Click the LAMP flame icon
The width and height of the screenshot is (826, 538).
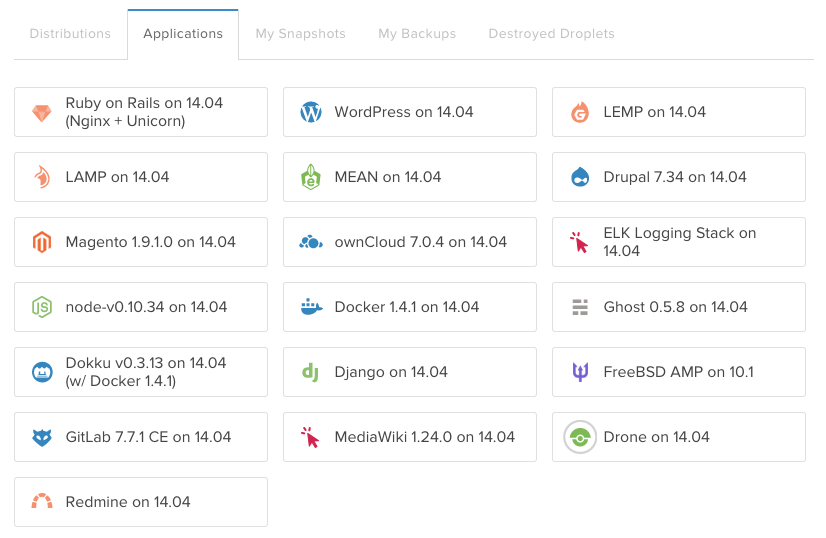[x=42, y=177]
